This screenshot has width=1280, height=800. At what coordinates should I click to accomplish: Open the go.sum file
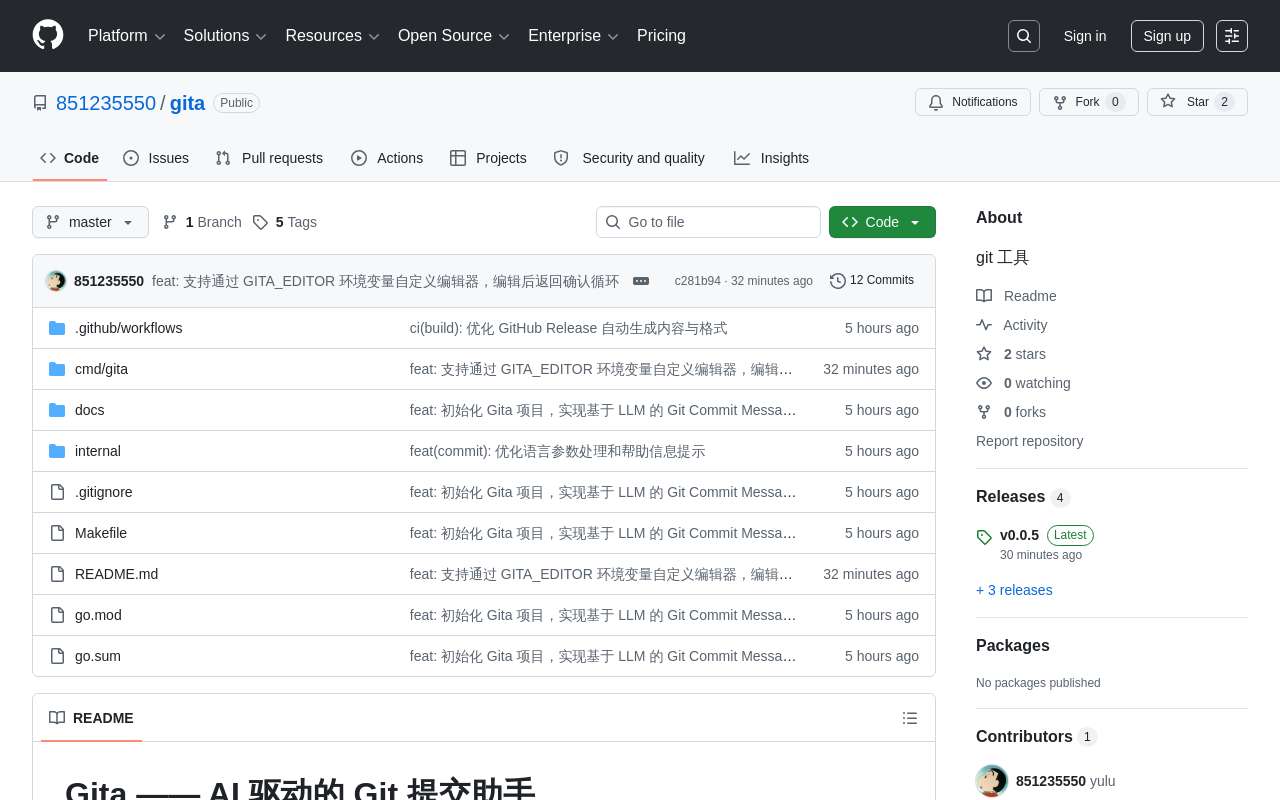98,656
